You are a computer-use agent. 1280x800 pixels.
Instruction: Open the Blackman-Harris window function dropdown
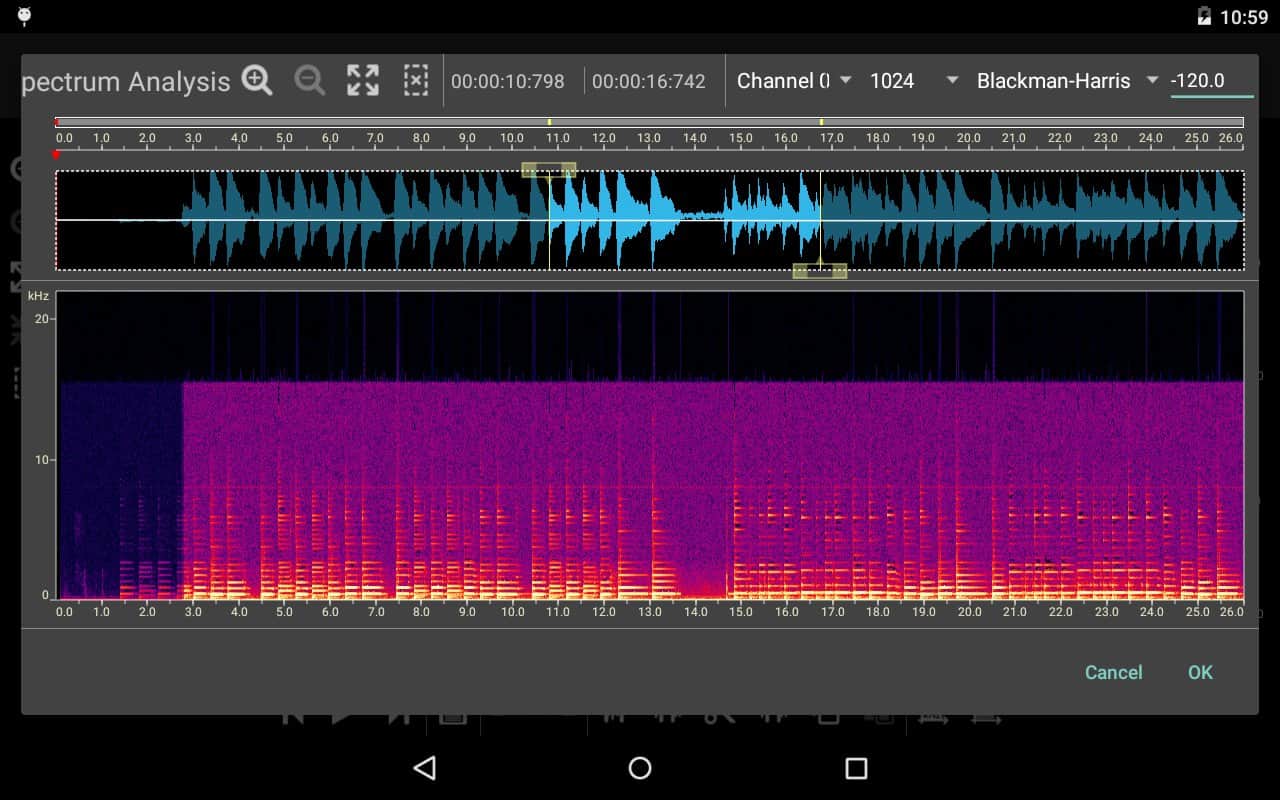coord(1067,81)
